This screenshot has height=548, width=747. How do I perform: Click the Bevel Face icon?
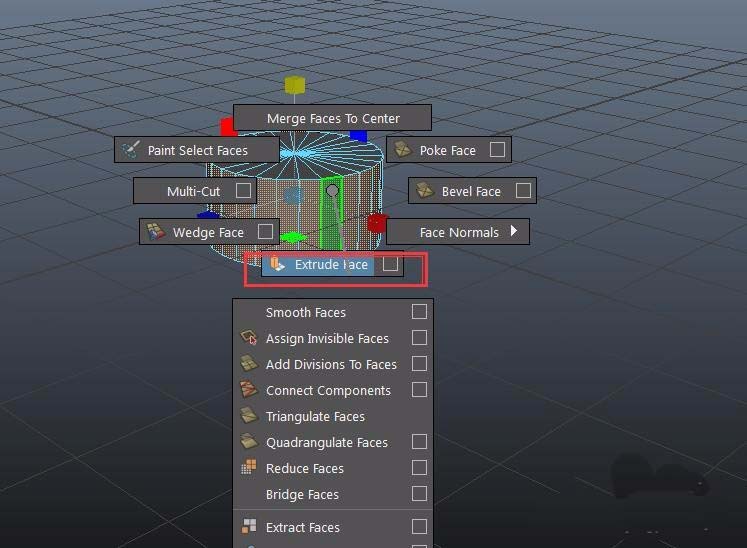coord(424,191)
